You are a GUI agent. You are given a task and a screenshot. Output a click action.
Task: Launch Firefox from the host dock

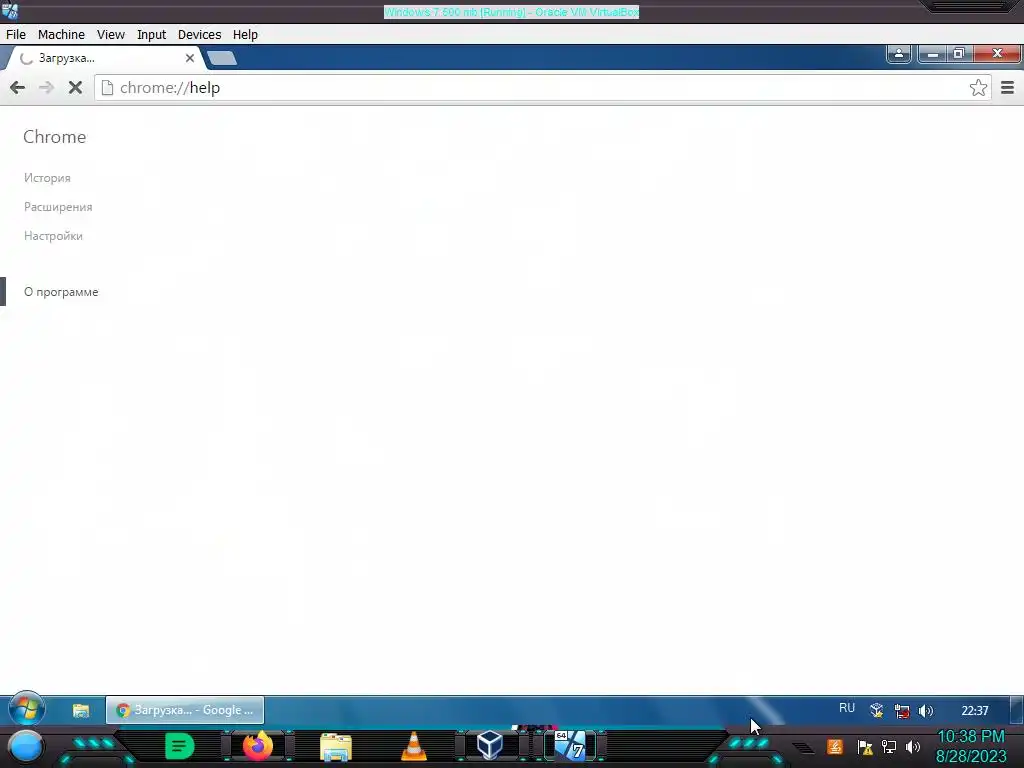point(258,746)
